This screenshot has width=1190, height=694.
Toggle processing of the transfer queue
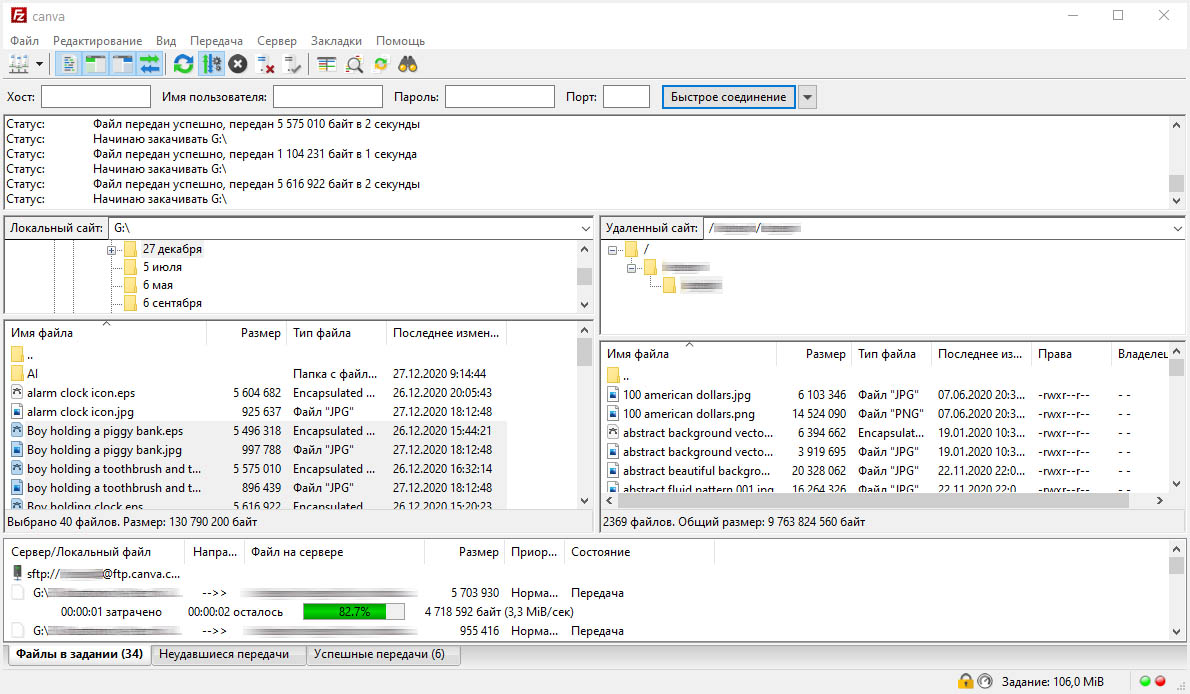pos(211,64)
